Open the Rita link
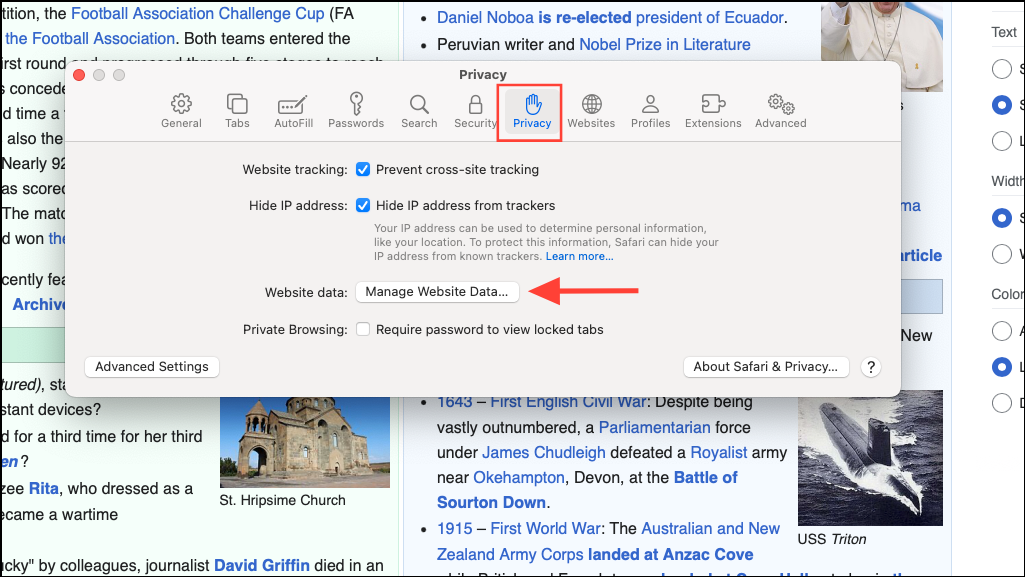Screen dimensions: 1025x577 click(44, 488)
